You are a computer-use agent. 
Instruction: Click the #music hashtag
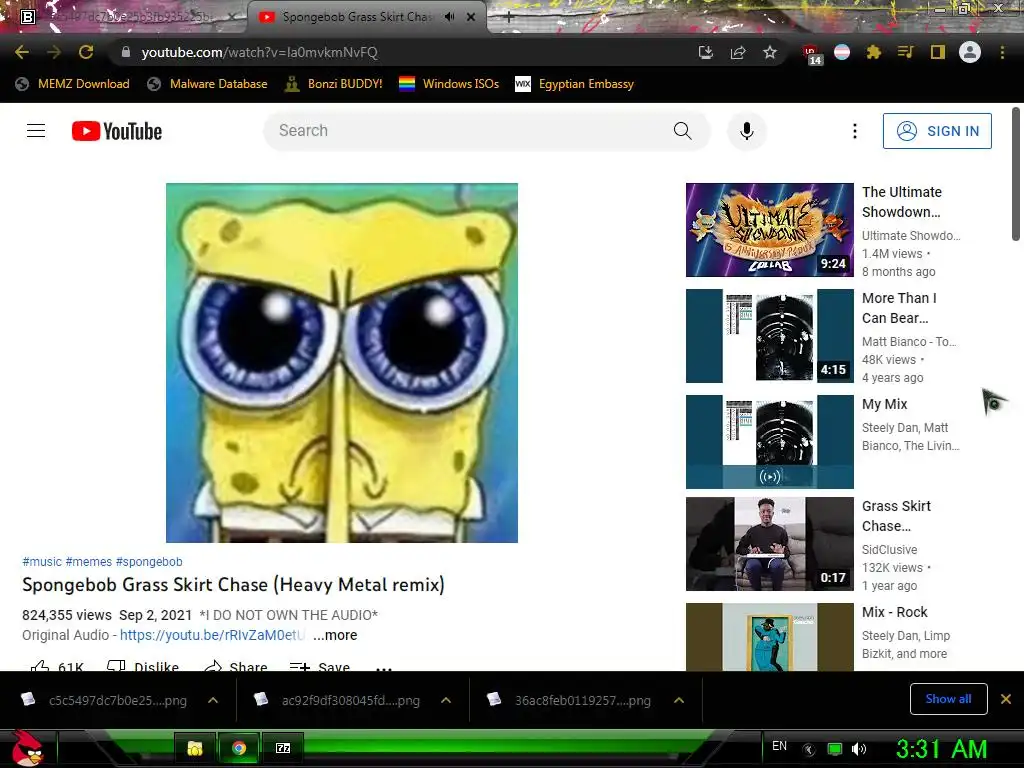pyautogui.click(x=42, y=562)
